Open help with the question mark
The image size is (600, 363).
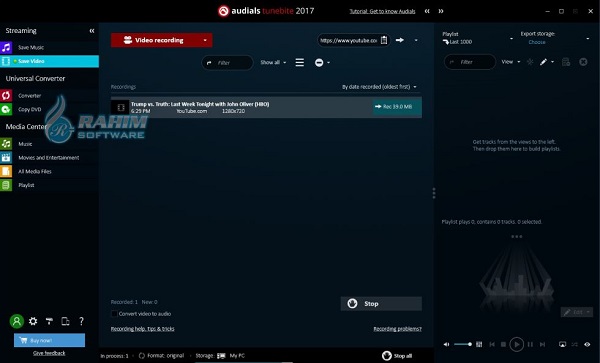[x=81, y=321]
